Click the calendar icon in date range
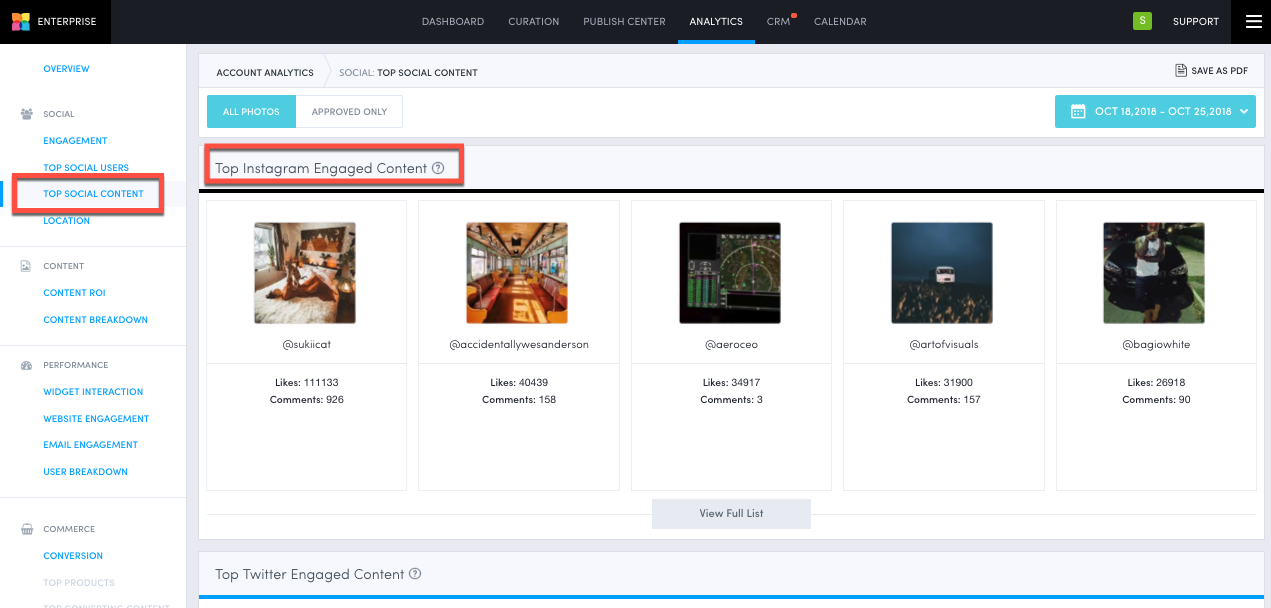1271x608 pixels. 1077,112
